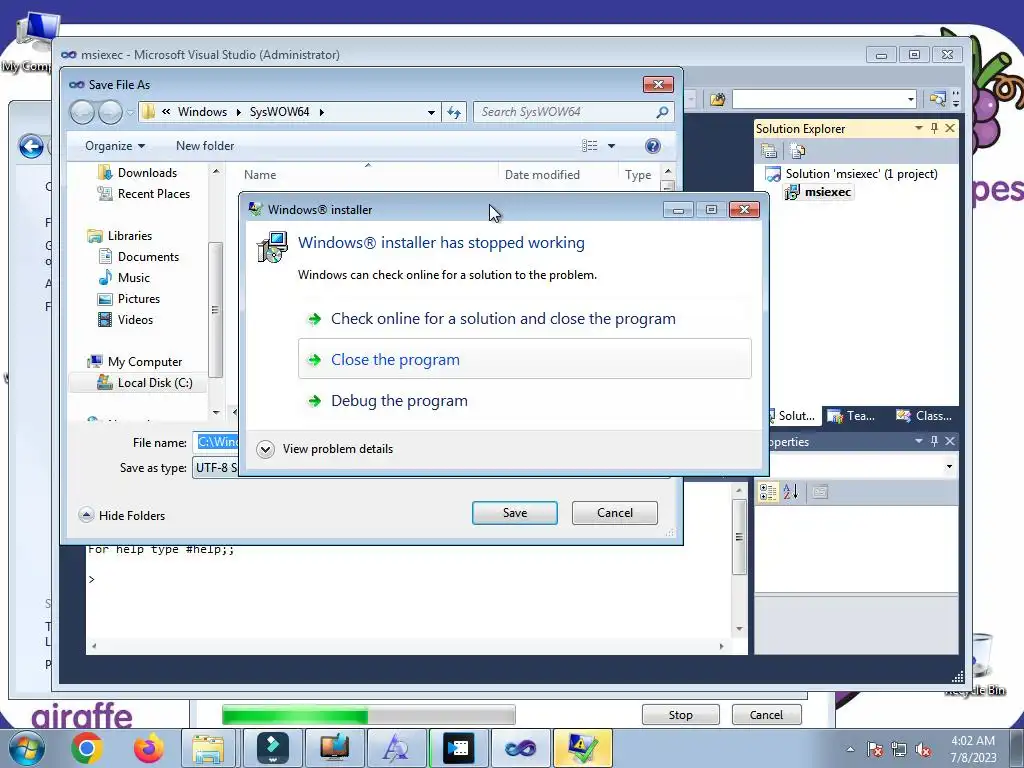Open the view options dropdown arrow

(611, 146)
